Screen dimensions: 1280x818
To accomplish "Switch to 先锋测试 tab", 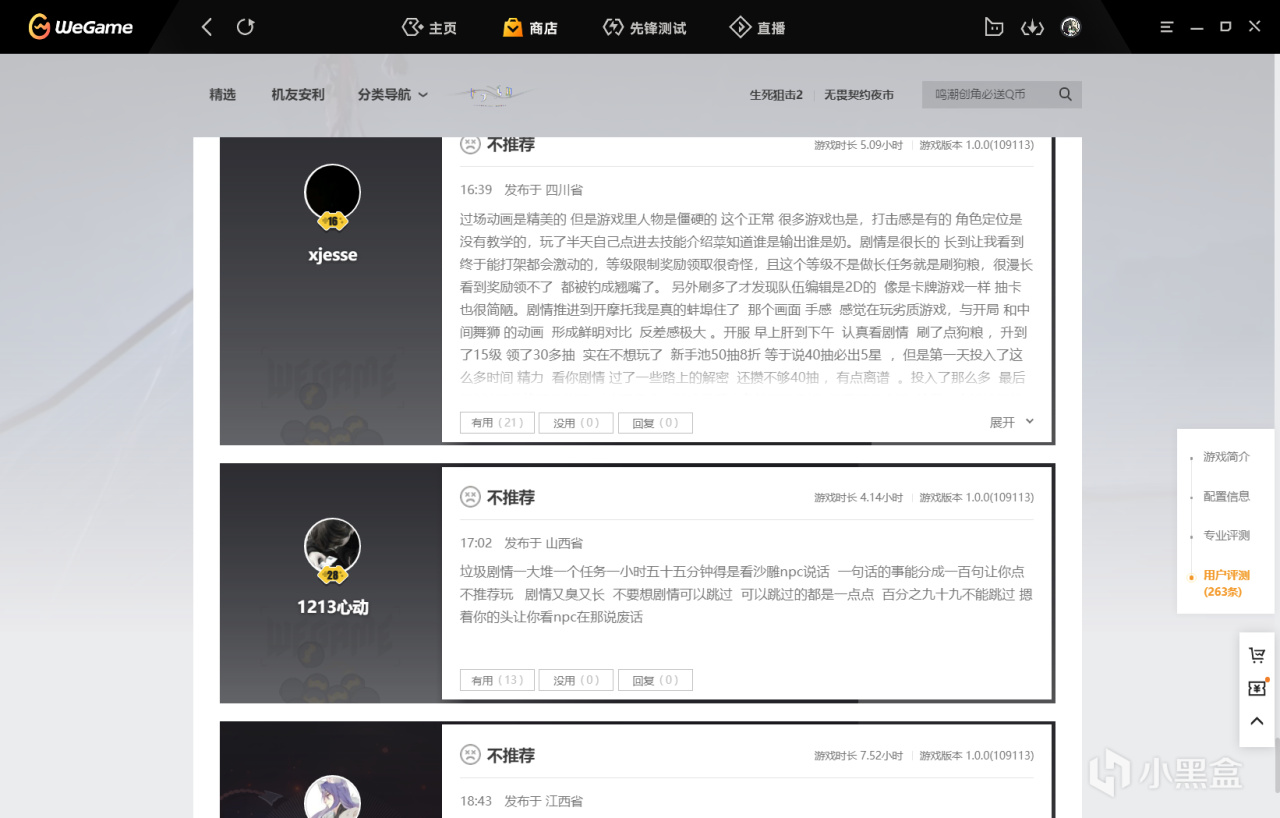I will [x=644, y=28].
